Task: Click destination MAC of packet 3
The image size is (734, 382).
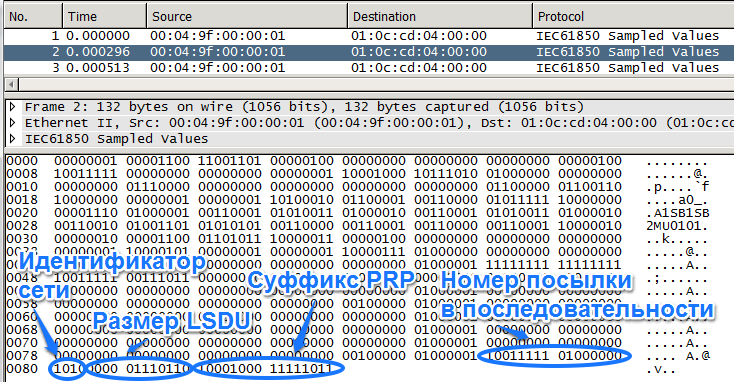Action: coord(419,68)
